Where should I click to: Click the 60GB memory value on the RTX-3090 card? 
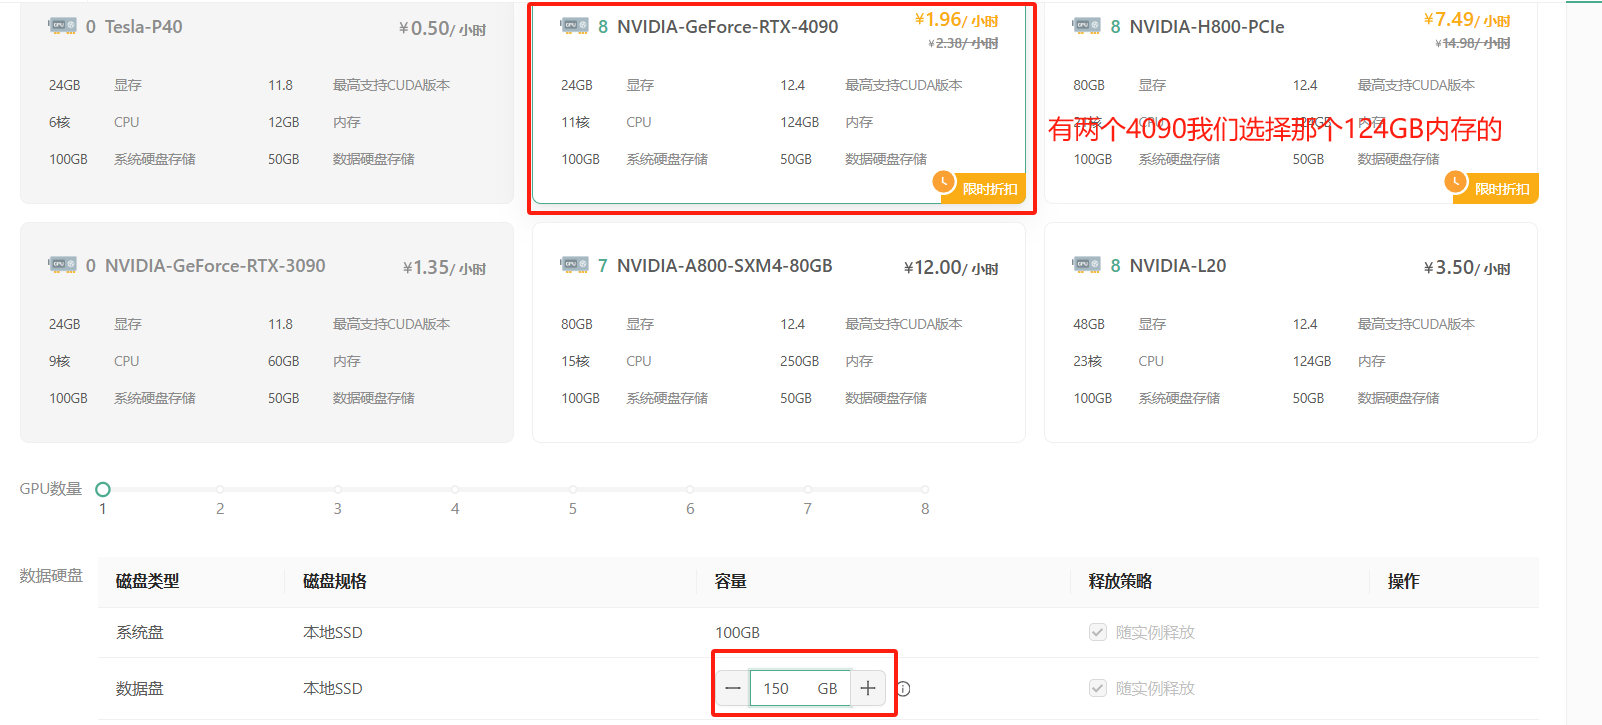point(284,361)
